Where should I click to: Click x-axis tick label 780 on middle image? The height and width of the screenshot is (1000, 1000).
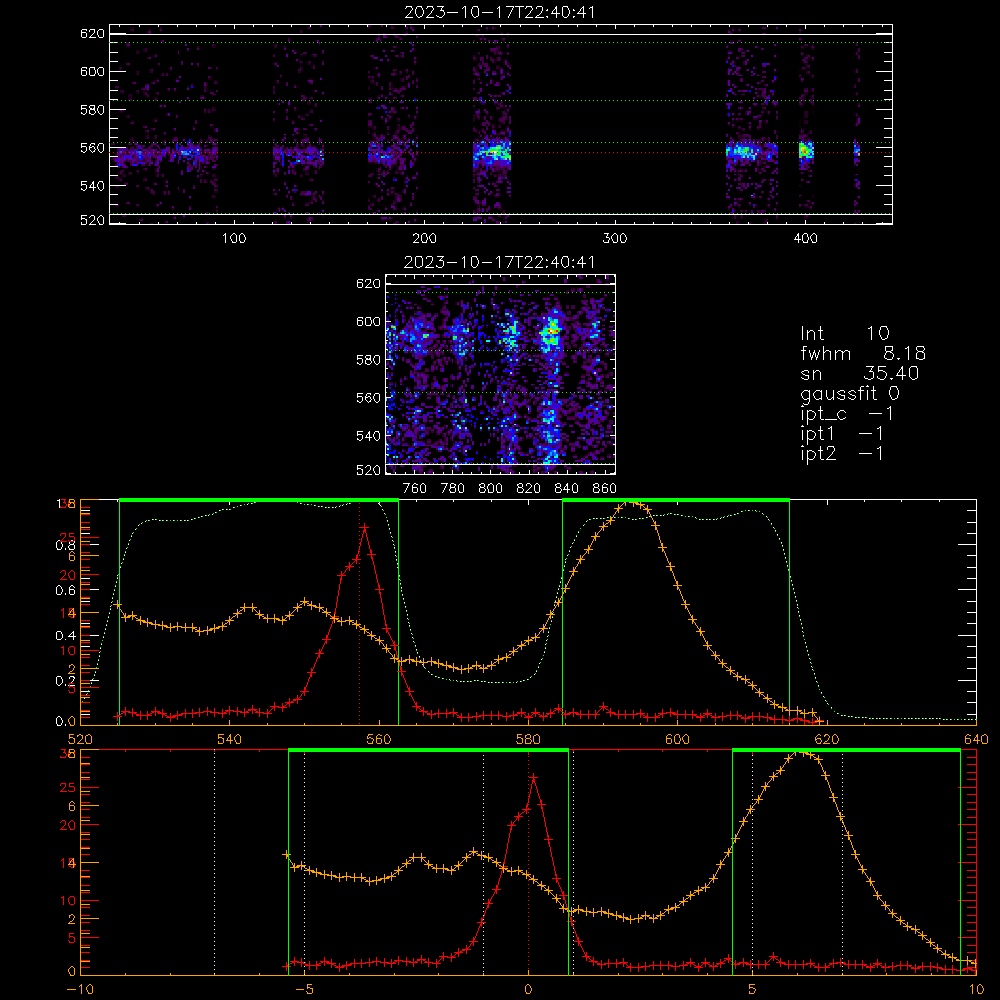coord(453,489)
